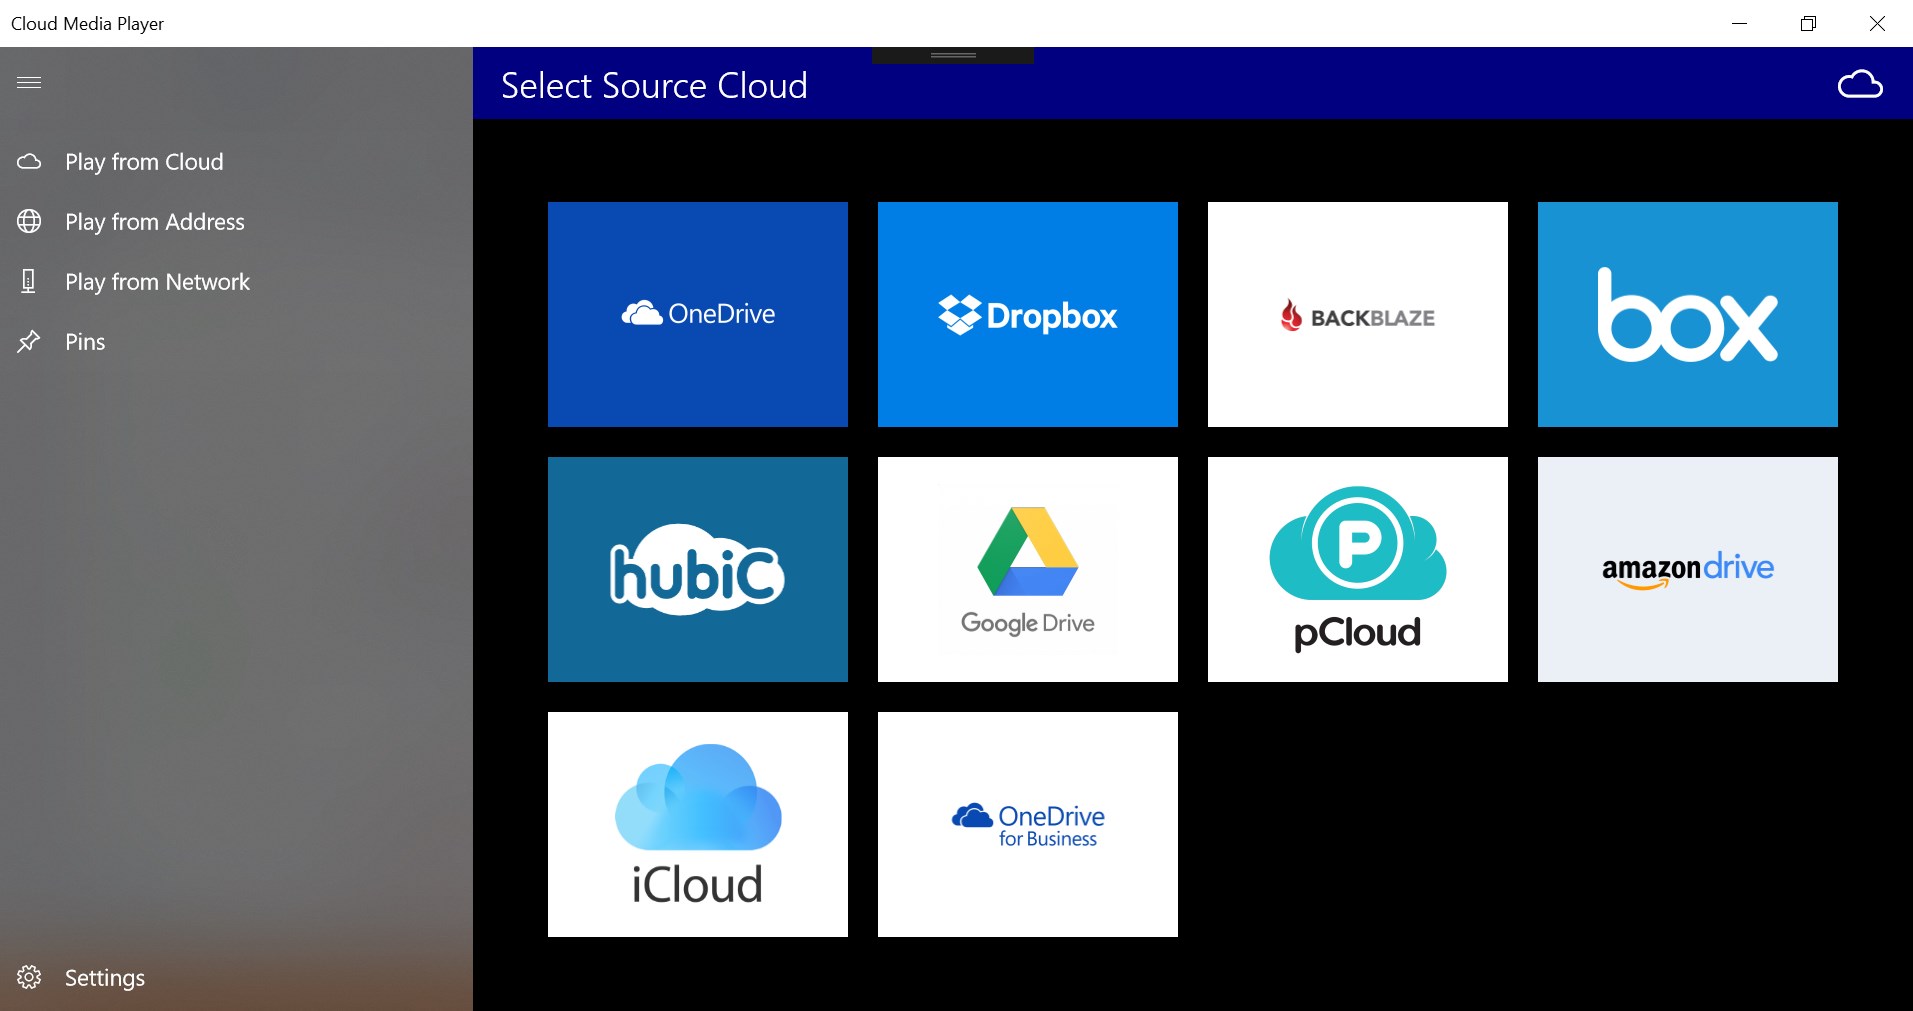Minimize the Cloud Media Player window
The height and width of the screenshot is (1011, 1913).
click(1740, 23)
